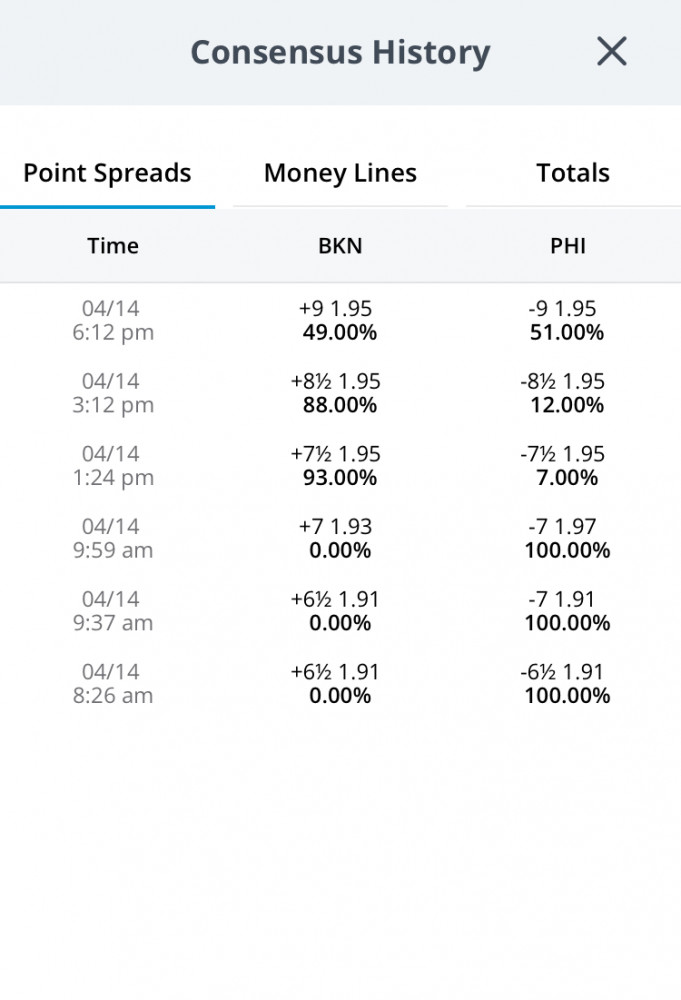Screen dimensions: 681x1000
Task: Switch to the Money Lines tab
Action: click(340, 173)
